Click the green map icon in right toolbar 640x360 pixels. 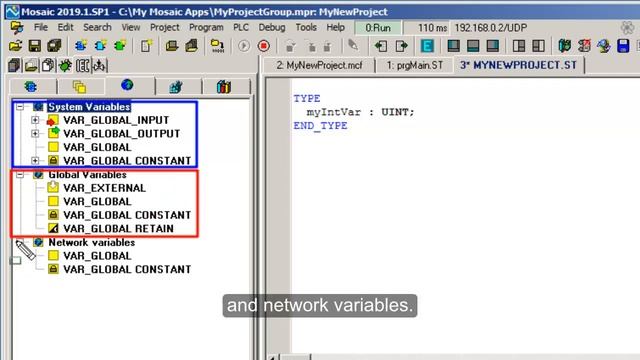[x=564, y=46]
